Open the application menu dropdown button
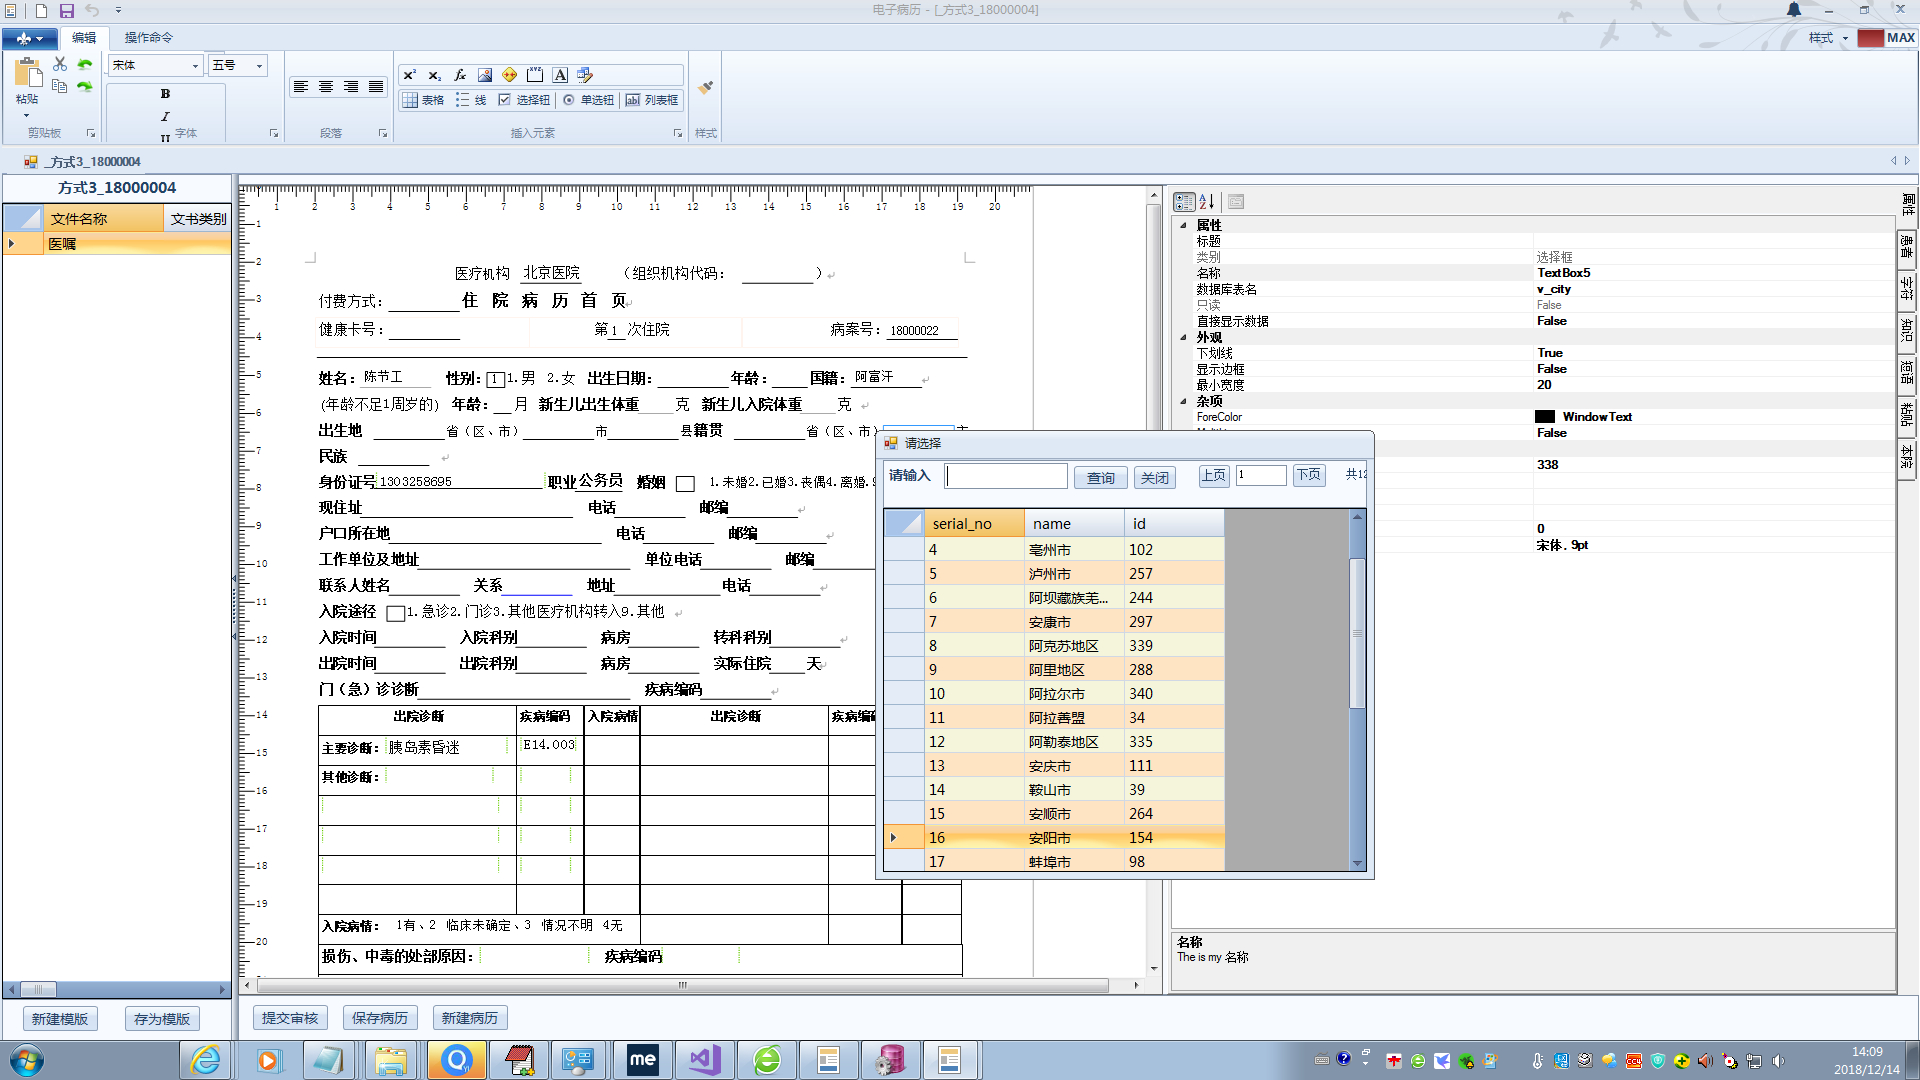The image size is (1920, 1080). 29,38
